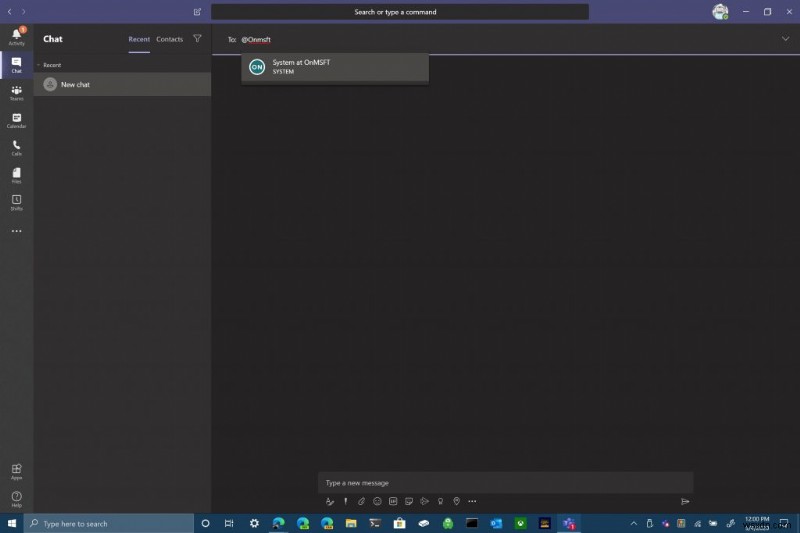Show more apps via the sidebar ellipsis

pyautogui.click(x=16, y=231)
